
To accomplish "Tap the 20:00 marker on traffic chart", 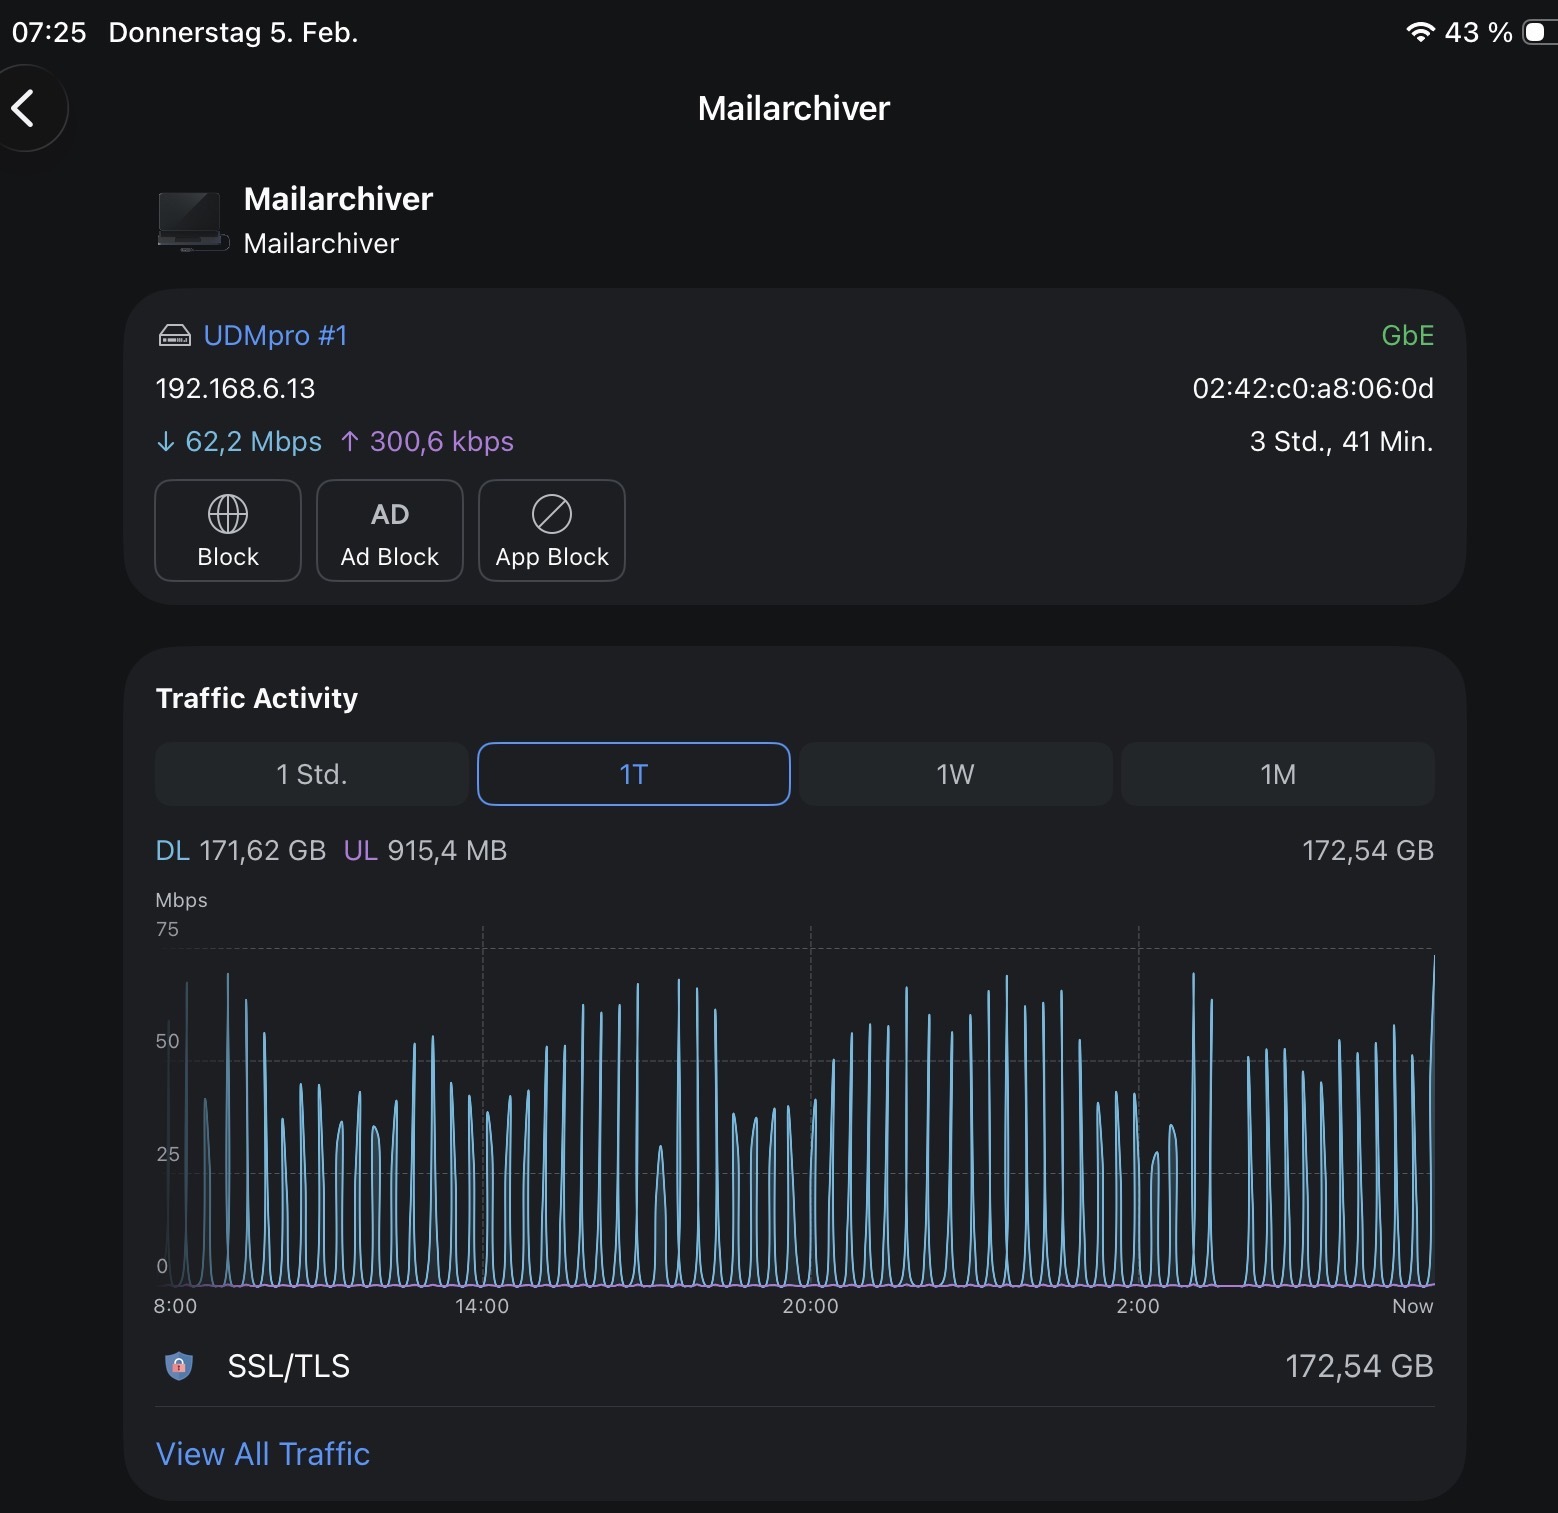I will 810,1306.
